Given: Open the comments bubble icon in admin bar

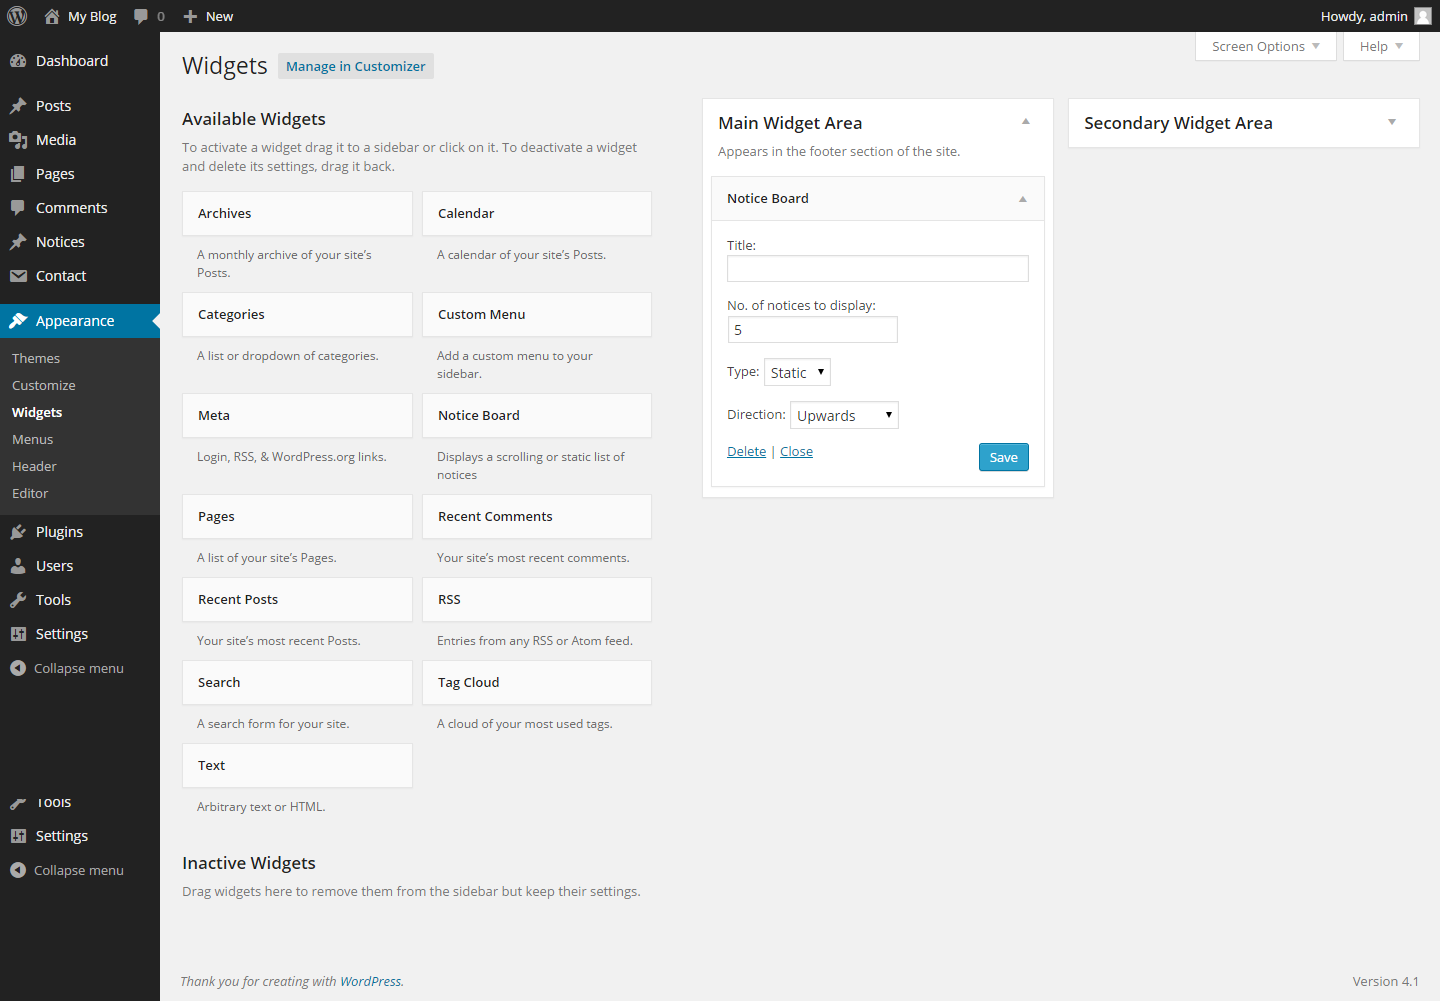Looking at the screenshot, I should [141, 16].
